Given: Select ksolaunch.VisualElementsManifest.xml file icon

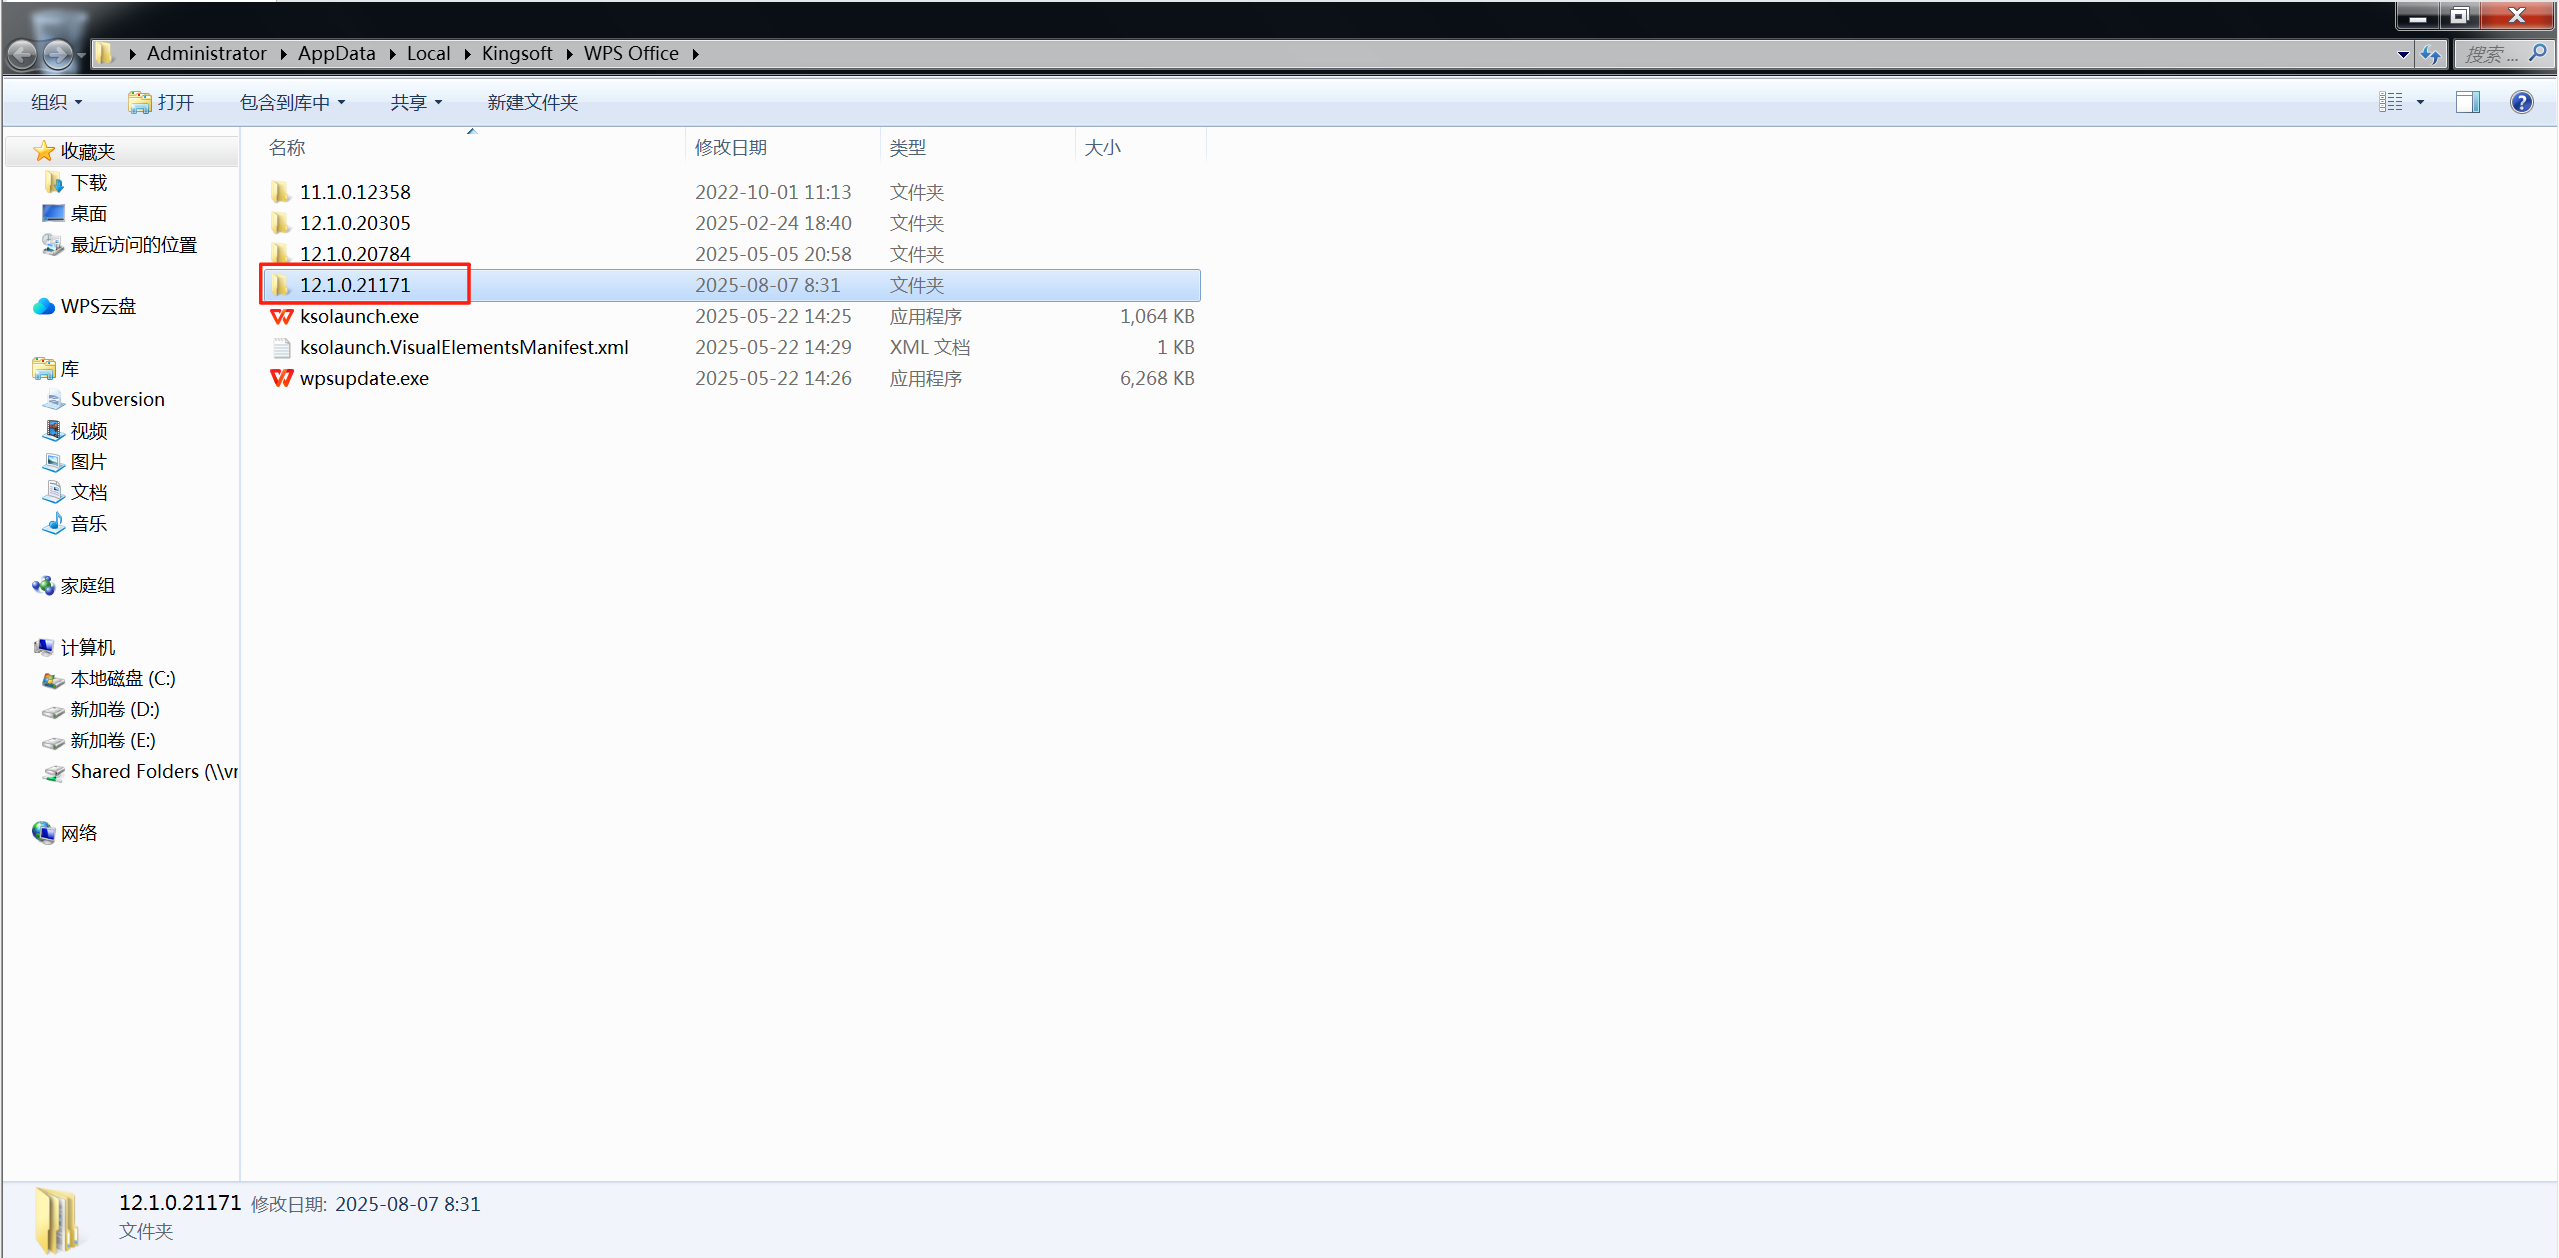Looking at the screenshot, I should click(282, 348).
